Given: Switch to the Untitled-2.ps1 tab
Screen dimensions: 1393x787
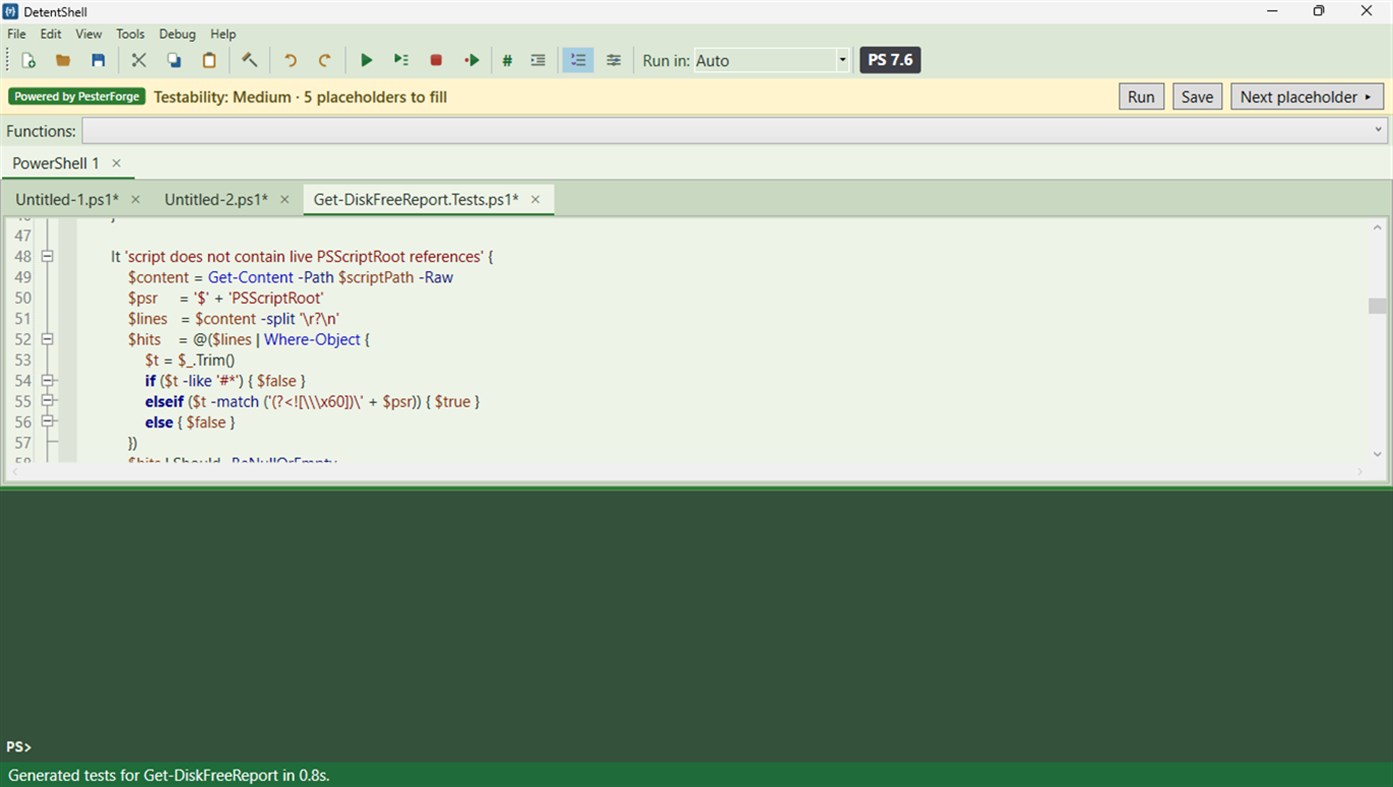Looking at the screenshot, I should (216, 199).
